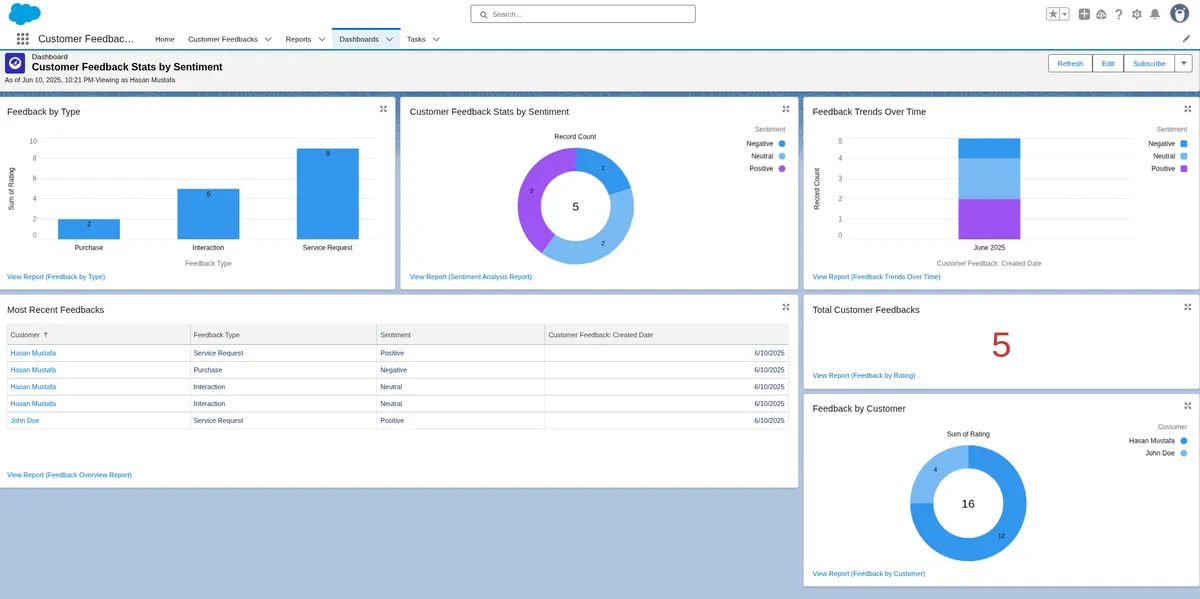1200x599 pixels.
Task: Expand the favorites list dropdown arrow
Action: 1064,14
